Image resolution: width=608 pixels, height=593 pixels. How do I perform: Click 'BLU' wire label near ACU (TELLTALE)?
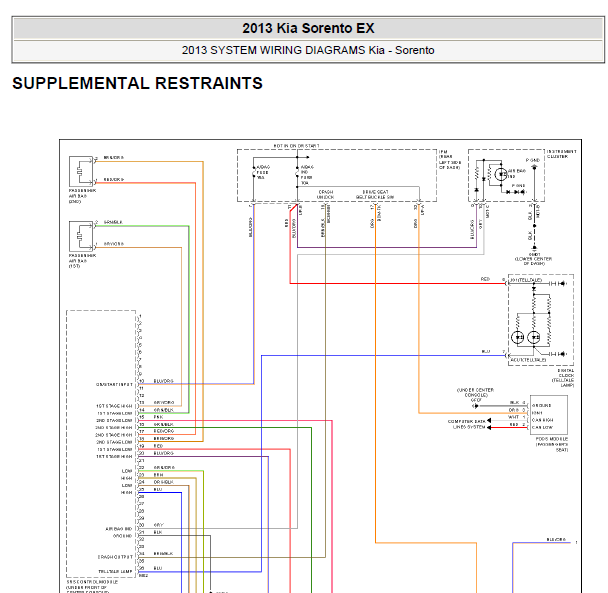(x=486, y=351)
